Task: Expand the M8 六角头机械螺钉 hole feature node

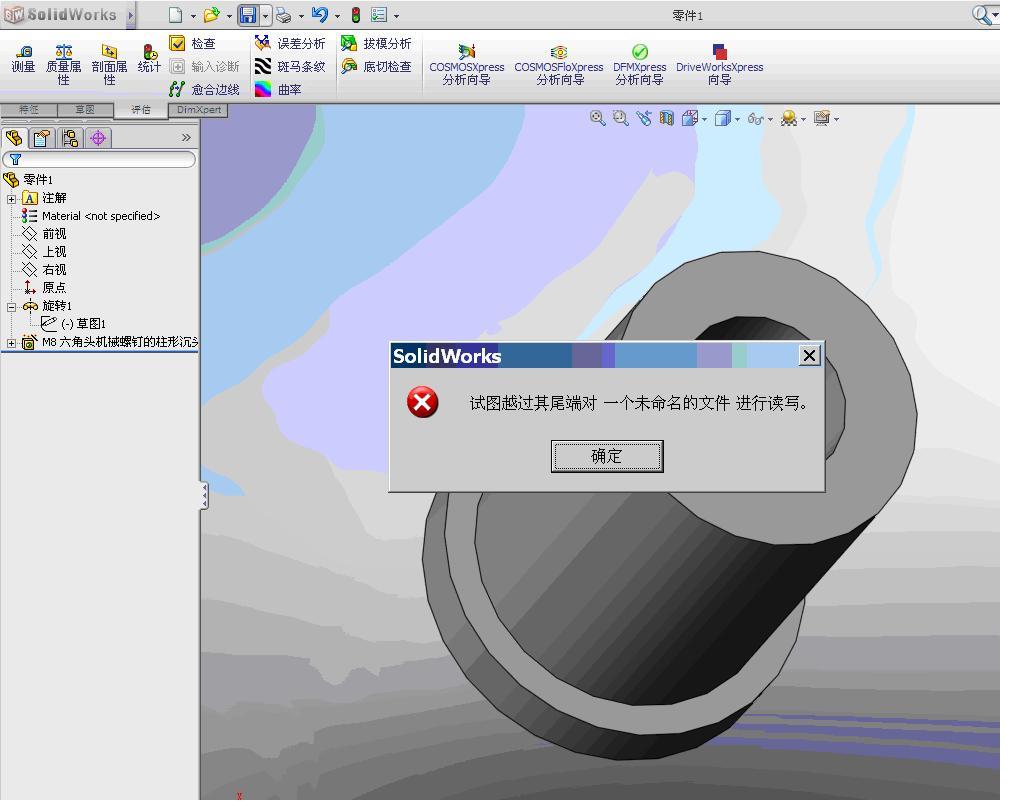Action: pos(11,344)
